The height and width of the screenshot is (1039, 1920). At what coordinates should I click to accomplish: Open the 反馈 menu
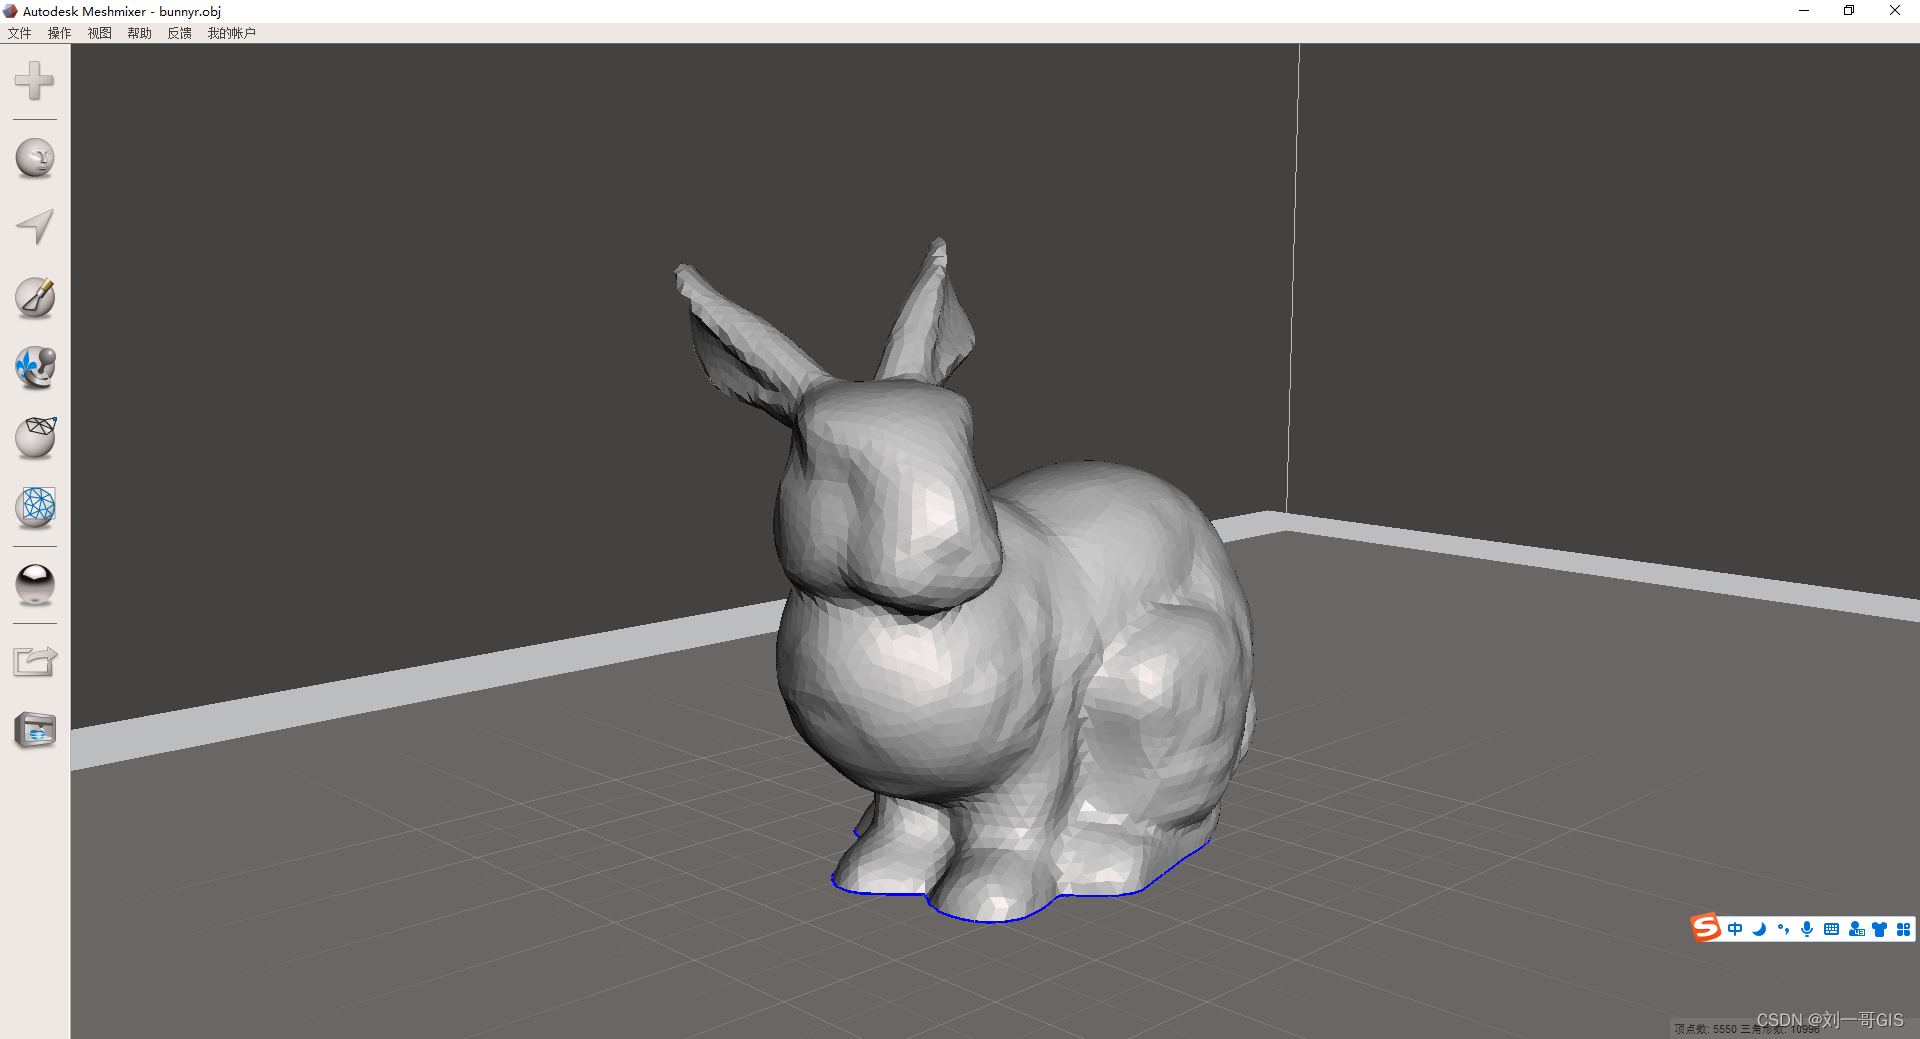pos(180,33)
